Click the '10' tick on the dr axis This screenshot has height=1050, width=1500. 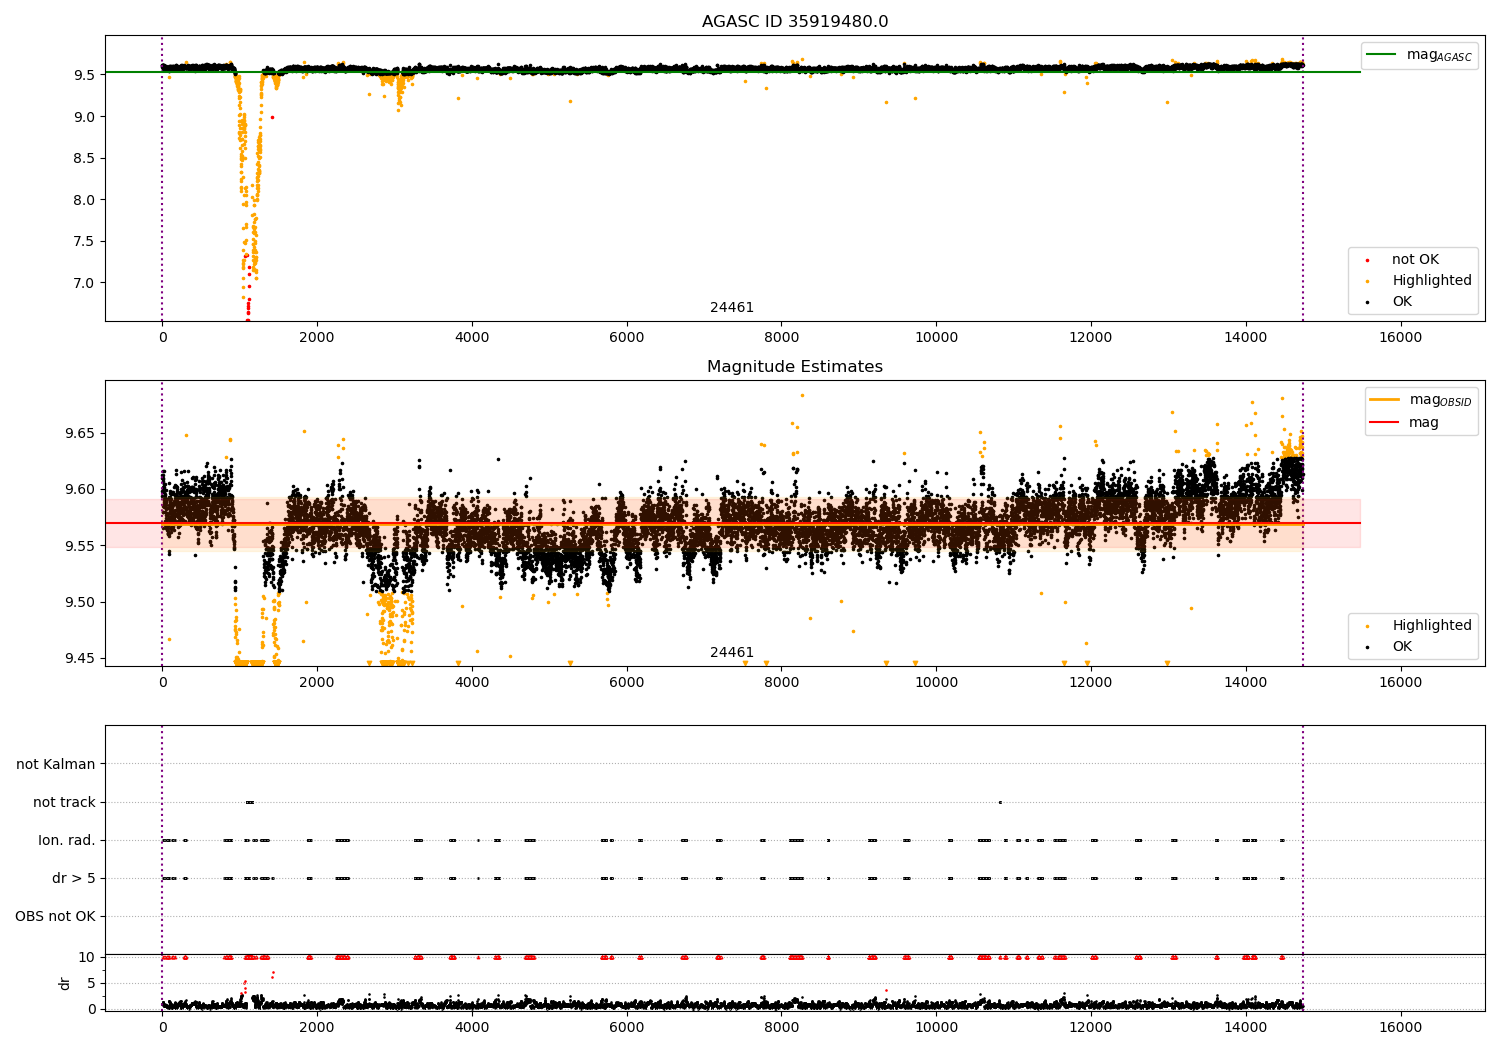[88, 957]
